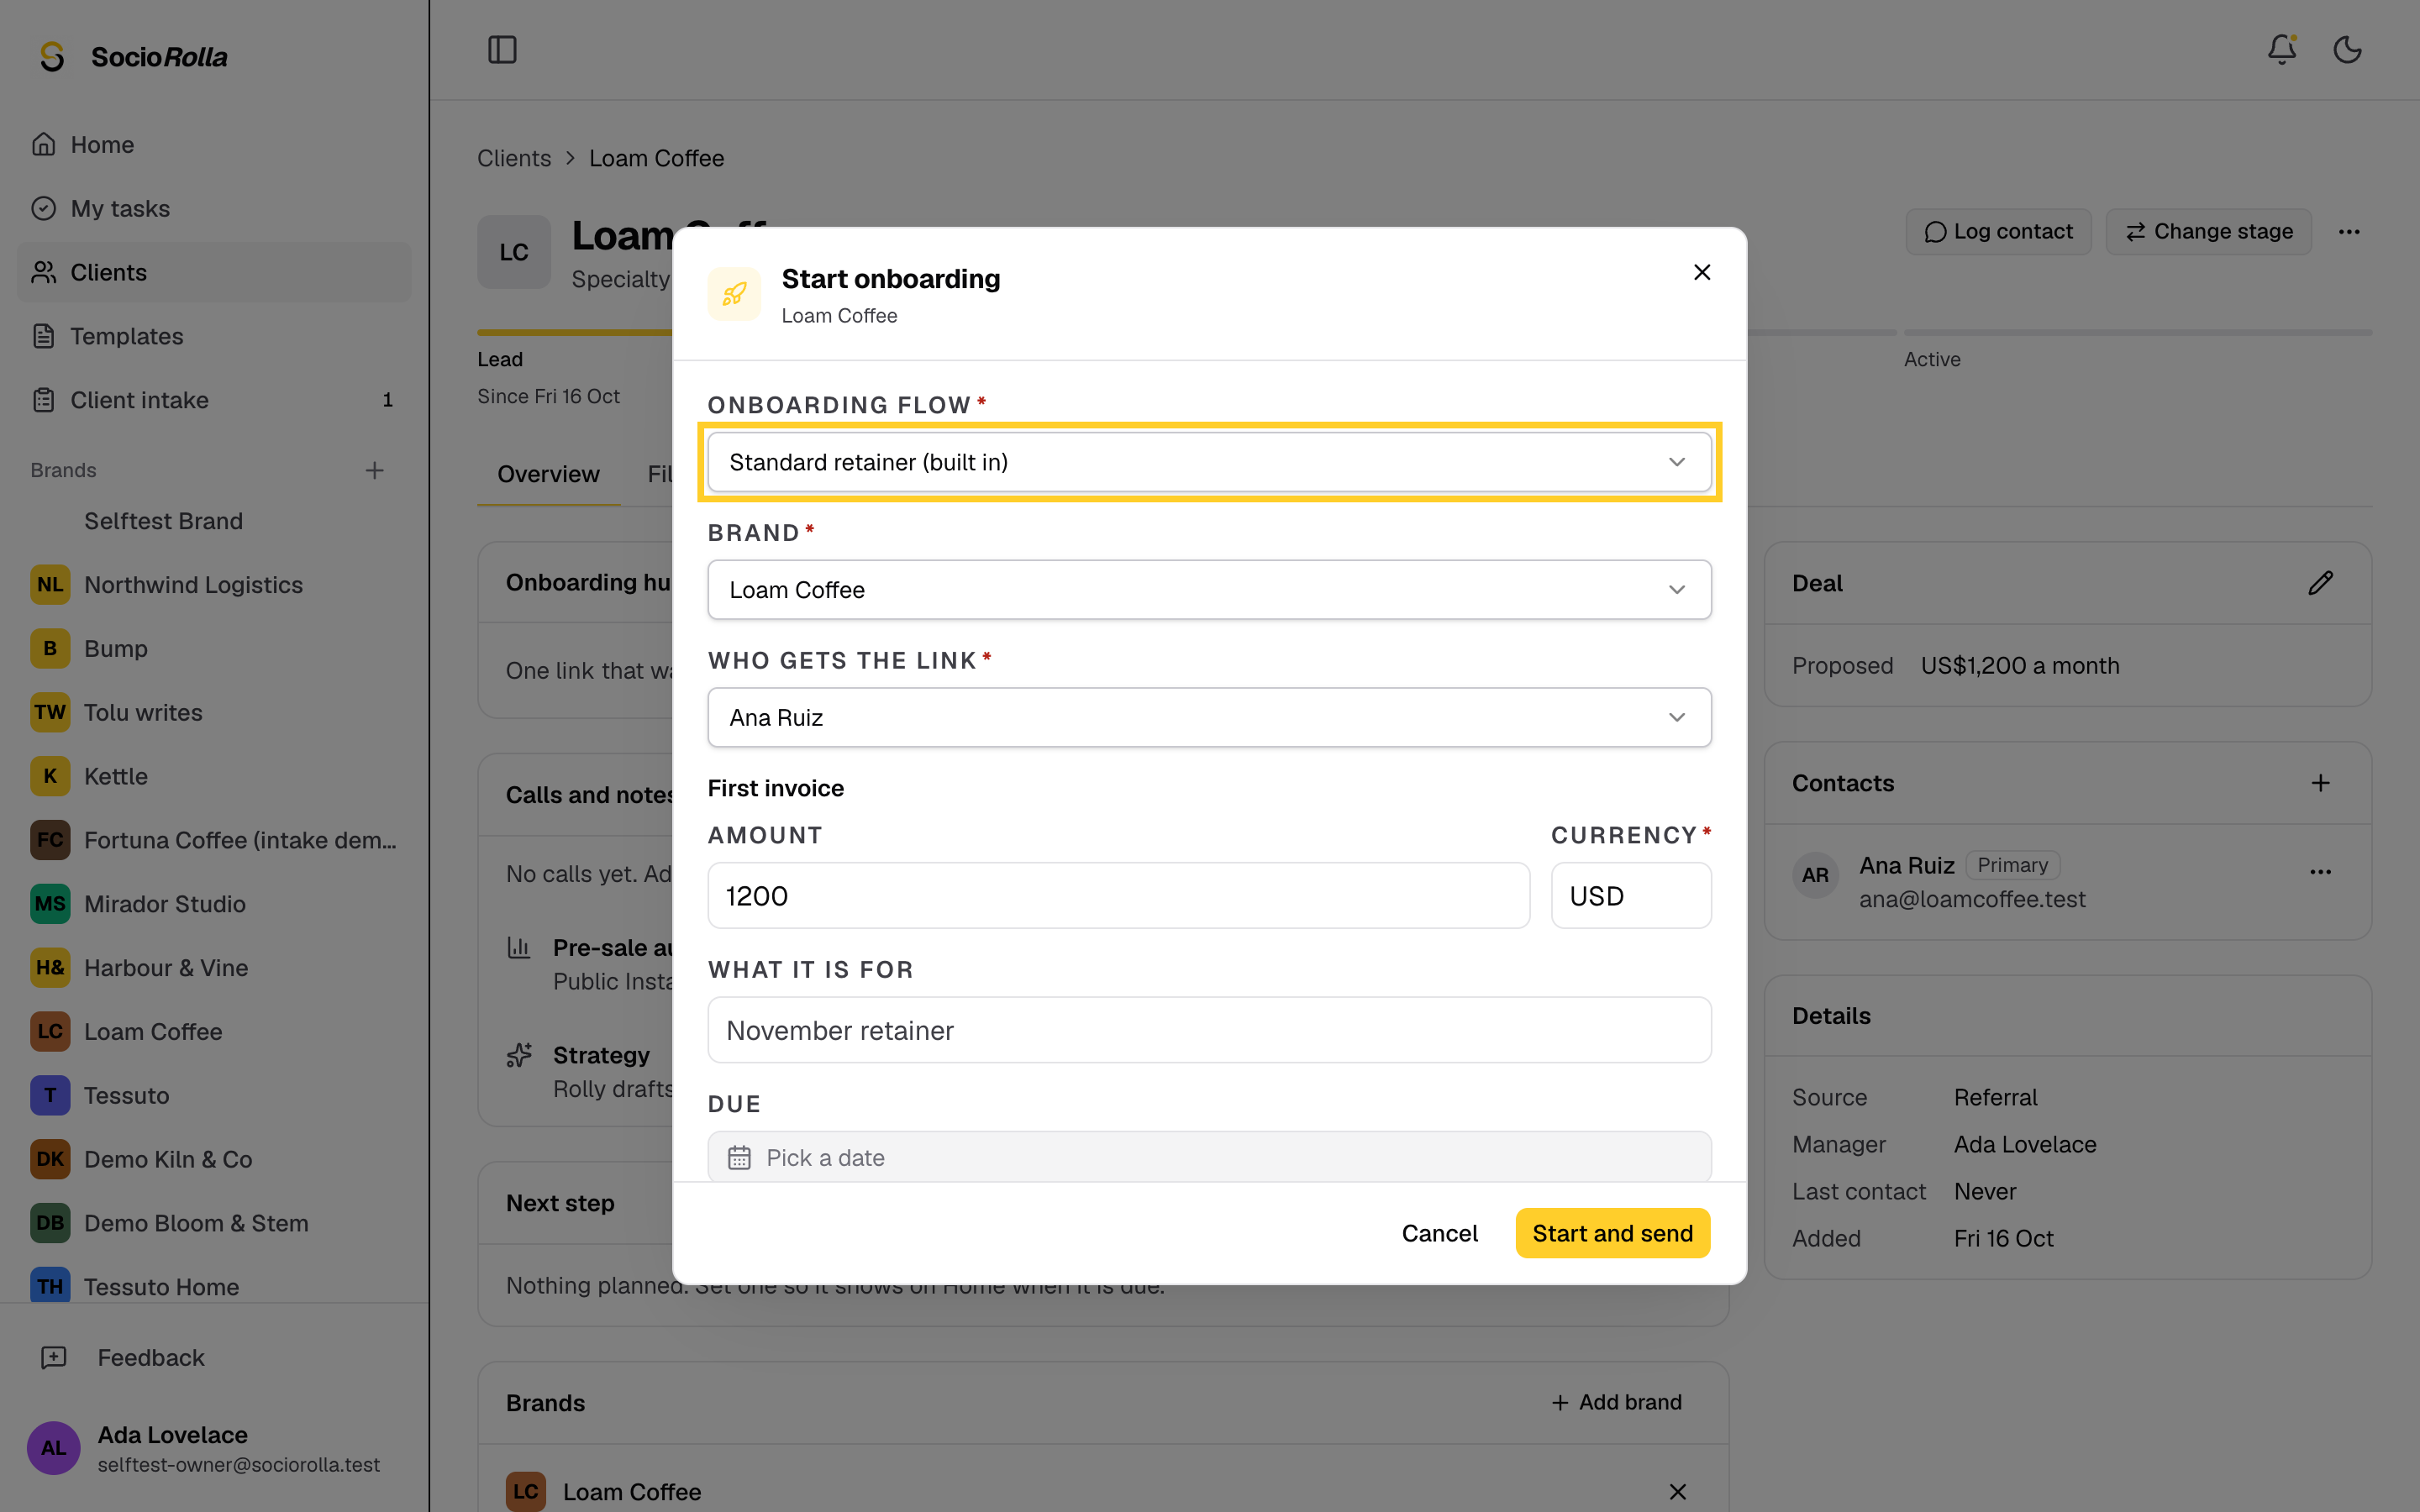The image size is (2420, 1512).
Task: Open Harbour & Vine brand
Action: [214, 968]
